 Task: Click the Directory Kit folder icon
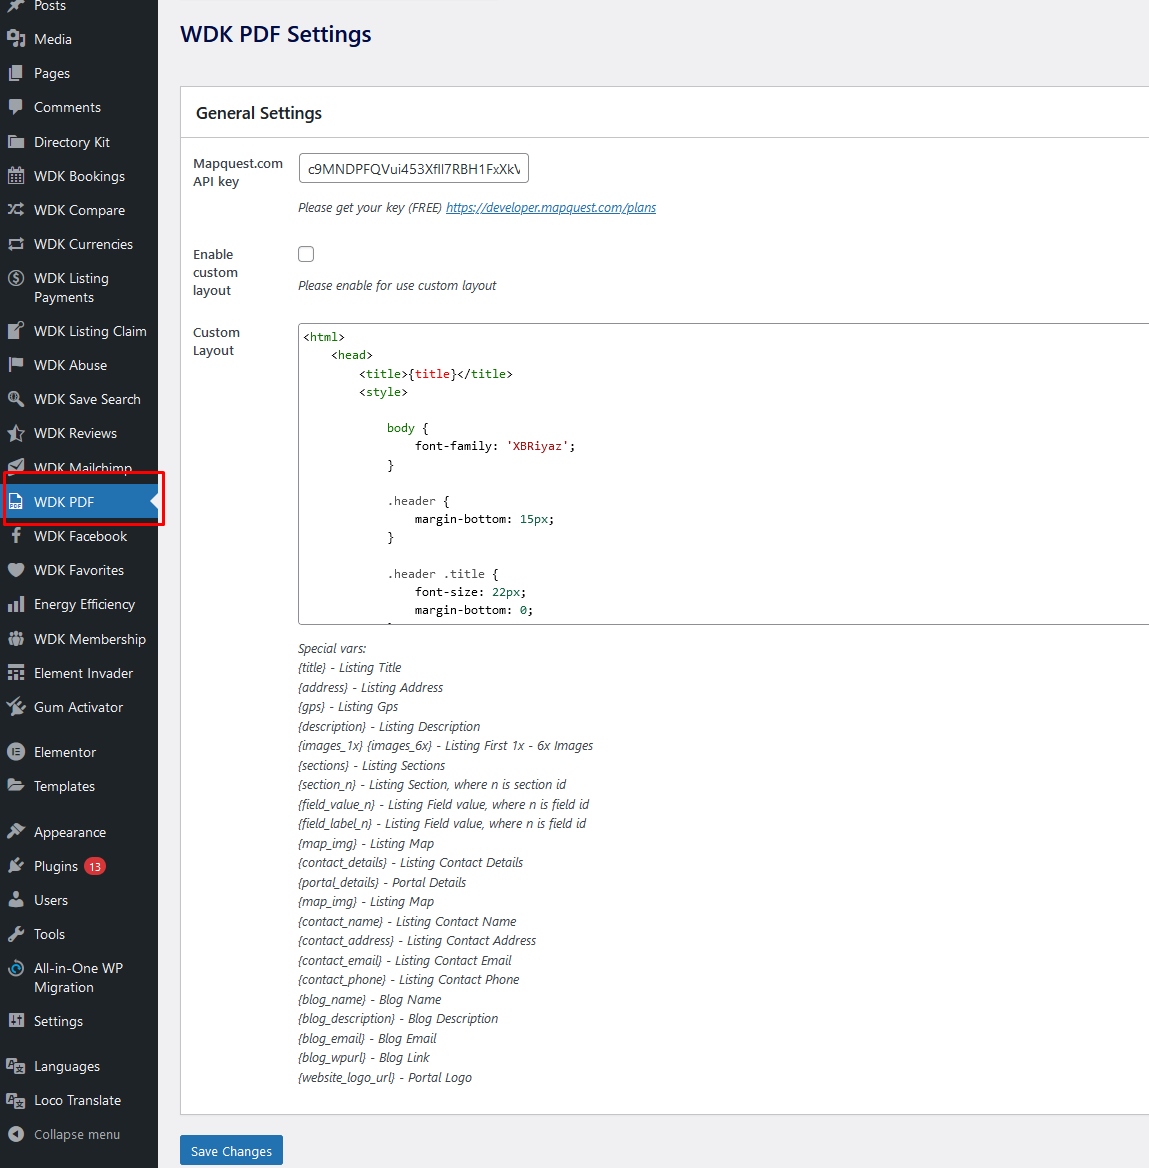(x=16, y=142)
